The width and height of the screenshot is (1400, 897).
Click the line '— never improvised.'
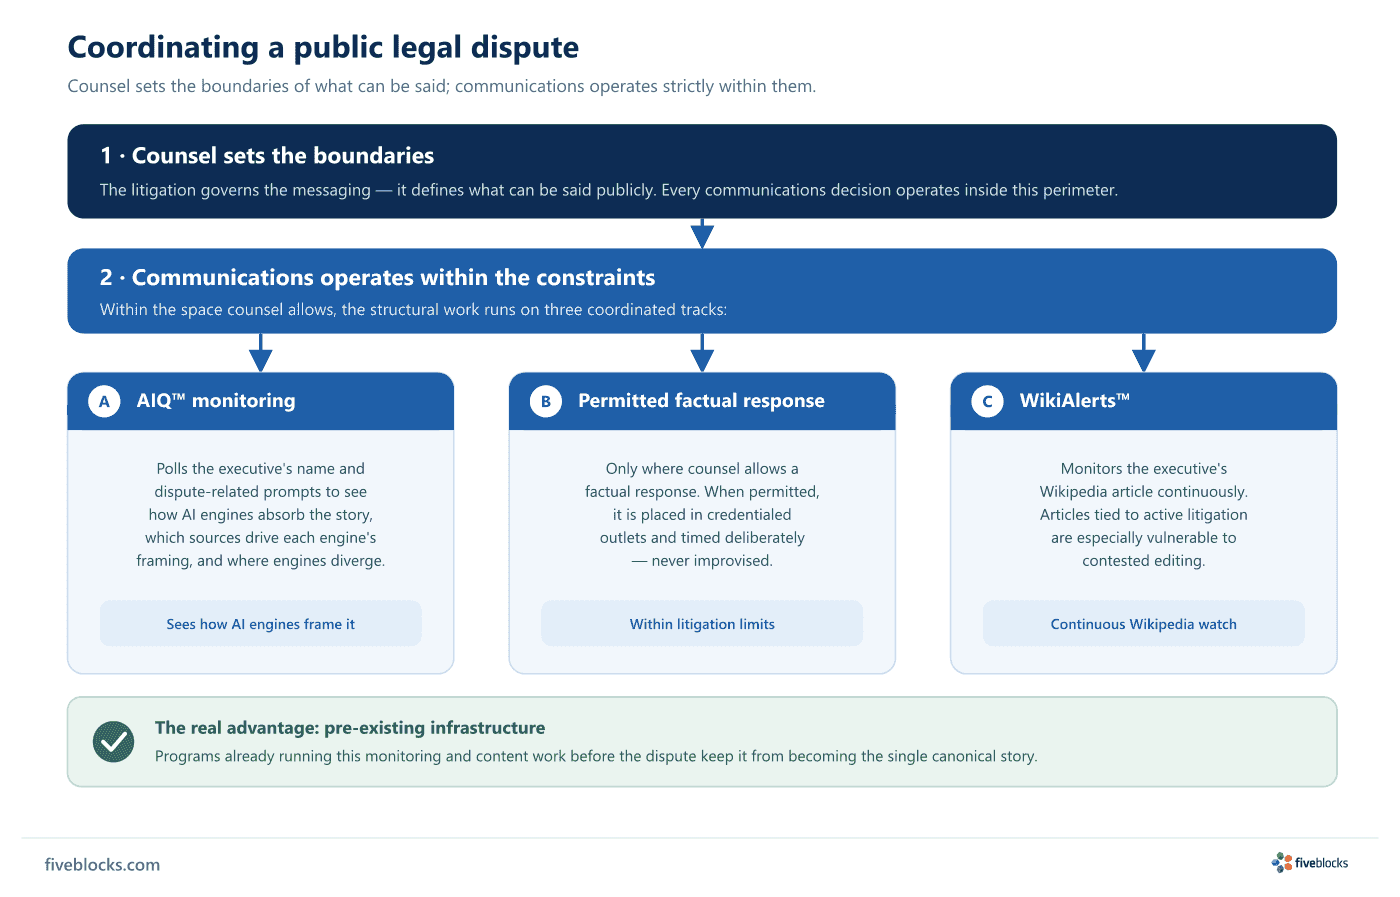coord(702,561)
